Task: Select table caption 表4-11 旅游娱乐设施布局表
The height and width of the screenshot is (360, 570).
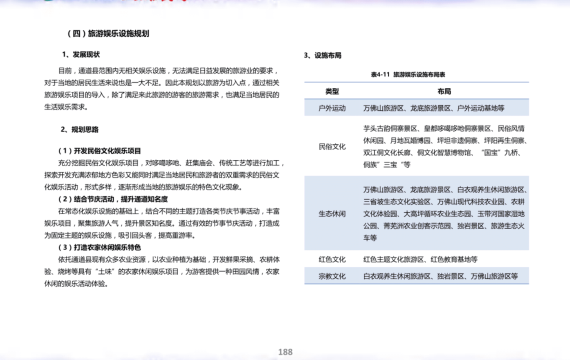Action: pyautogui.click(x=408, y=75)
